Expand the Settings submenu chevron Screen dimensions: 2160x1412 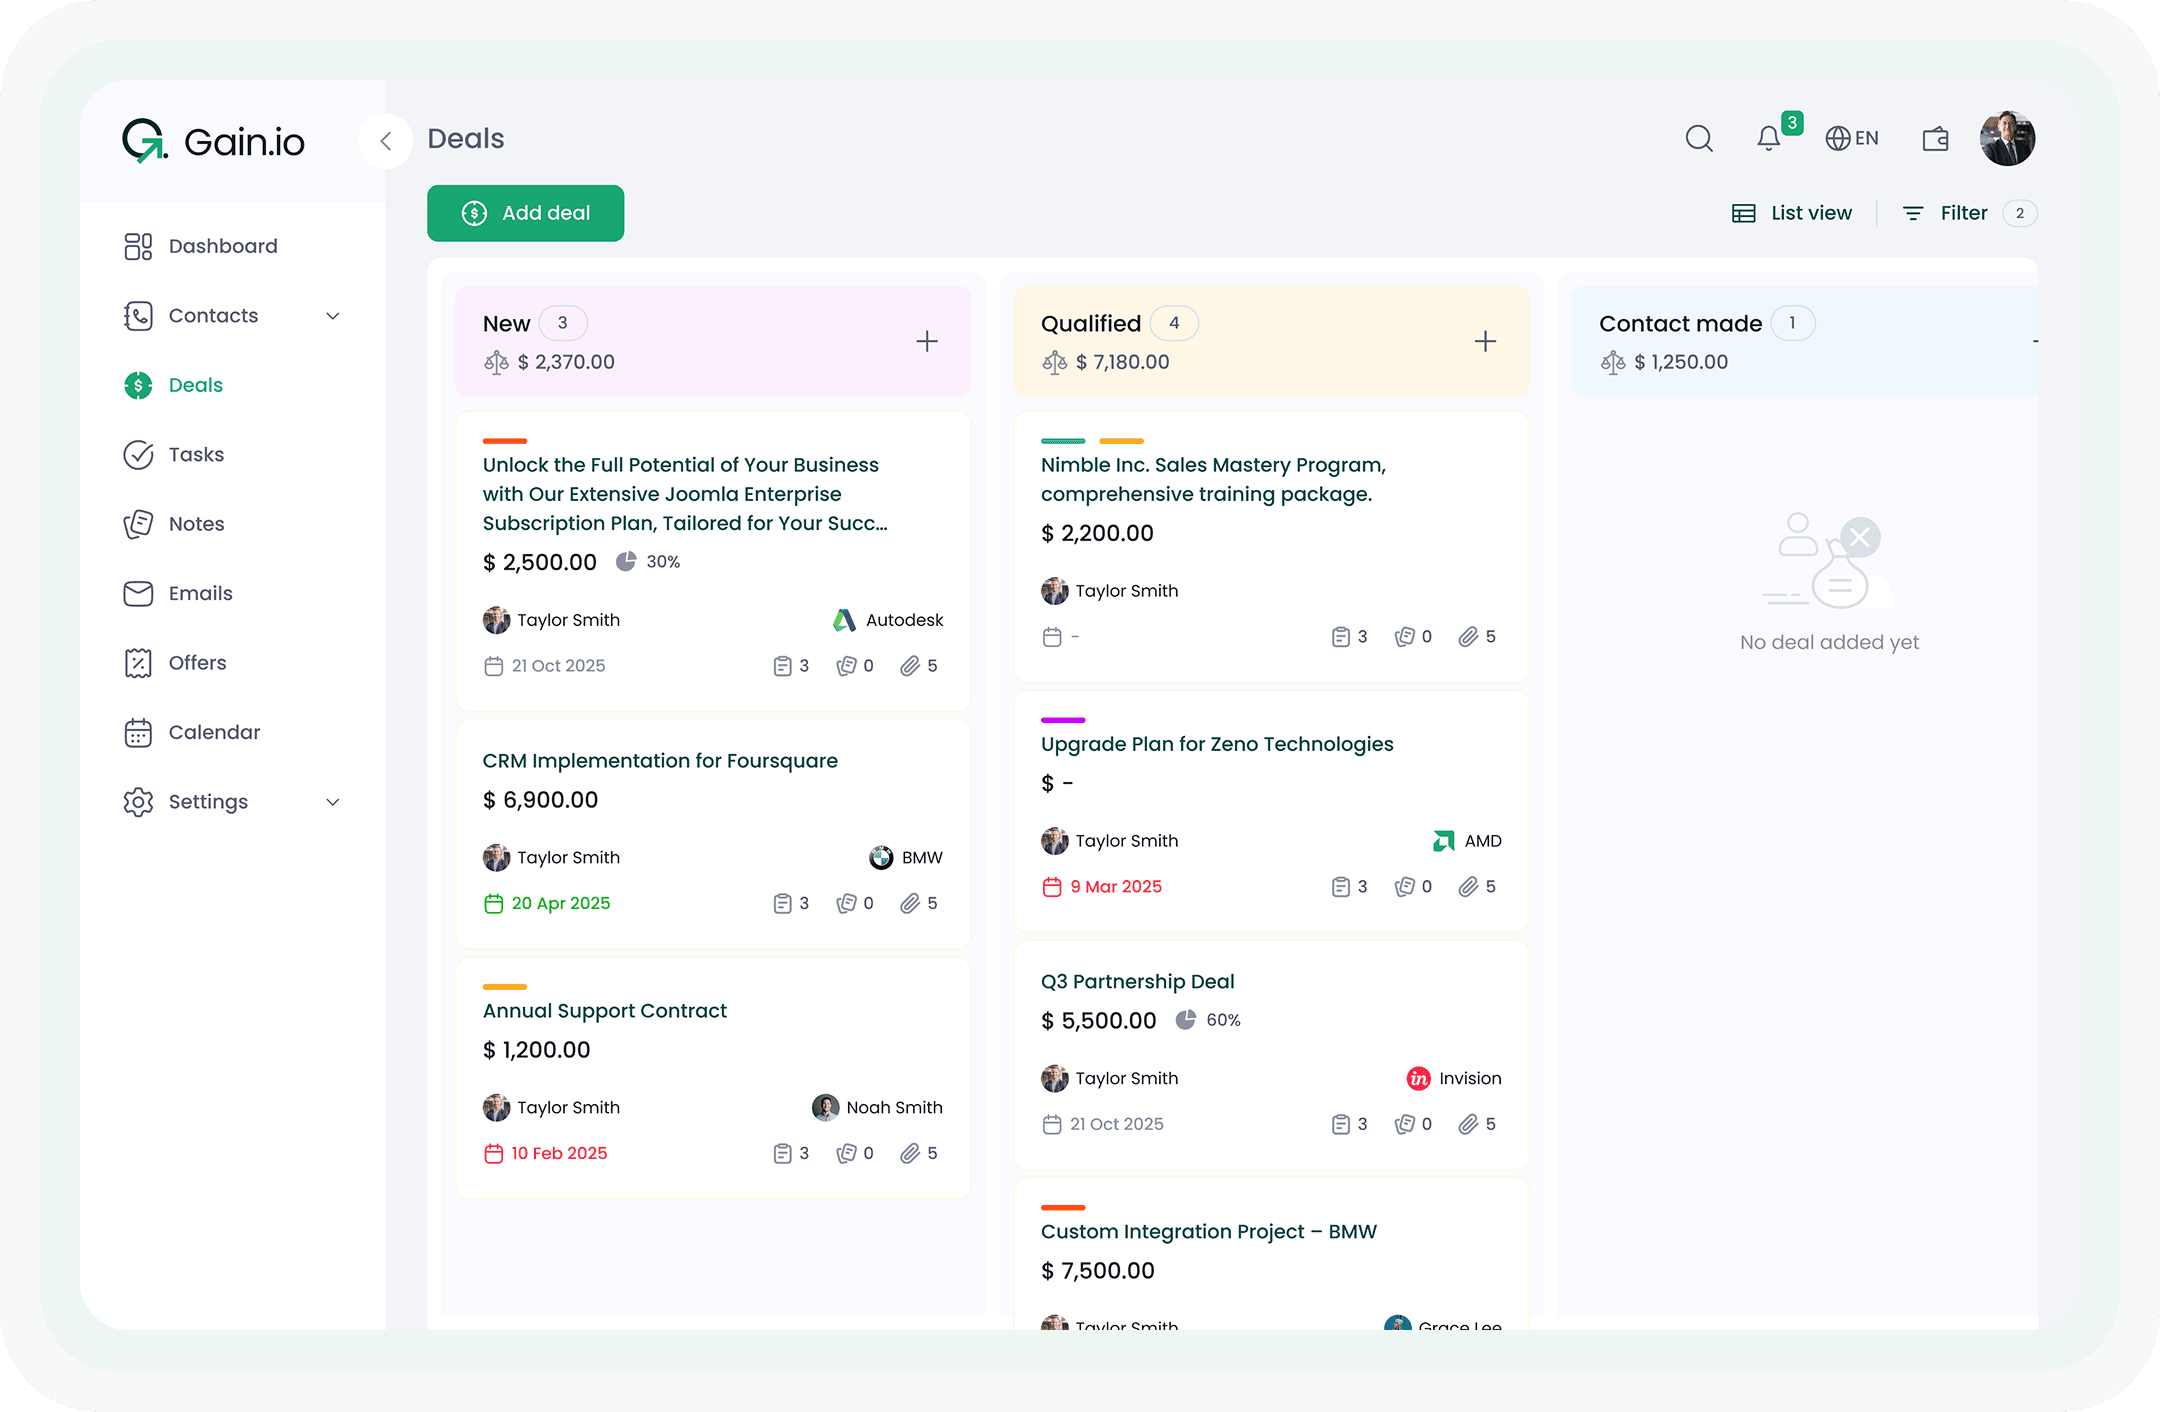(333, 802)
